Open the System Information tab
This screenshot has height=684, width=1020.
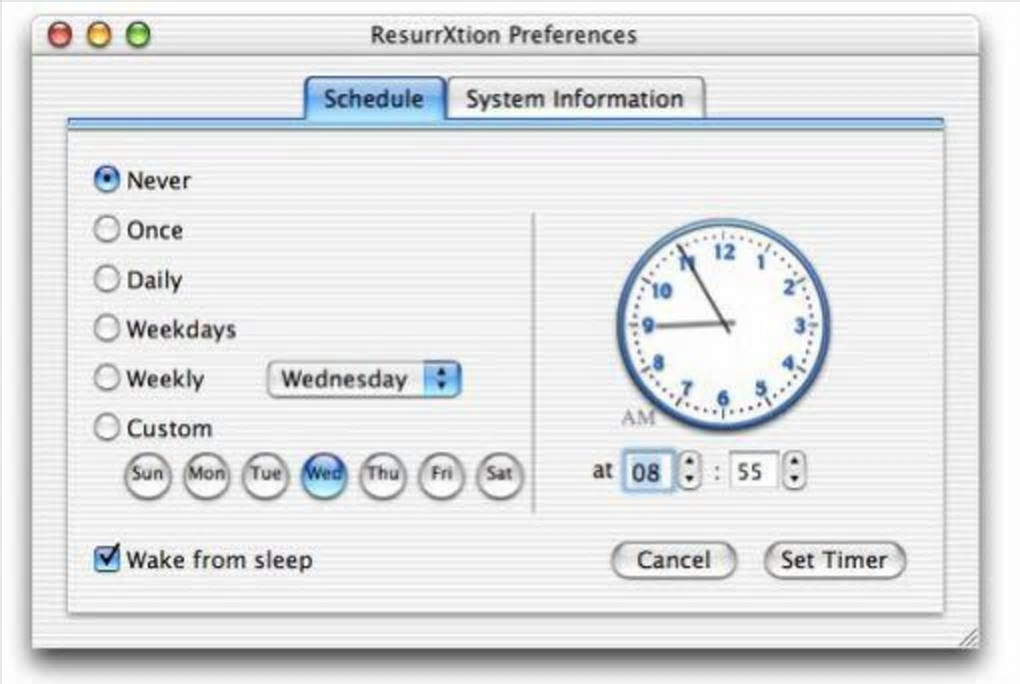pyautogui.click(x=575, y=98)
